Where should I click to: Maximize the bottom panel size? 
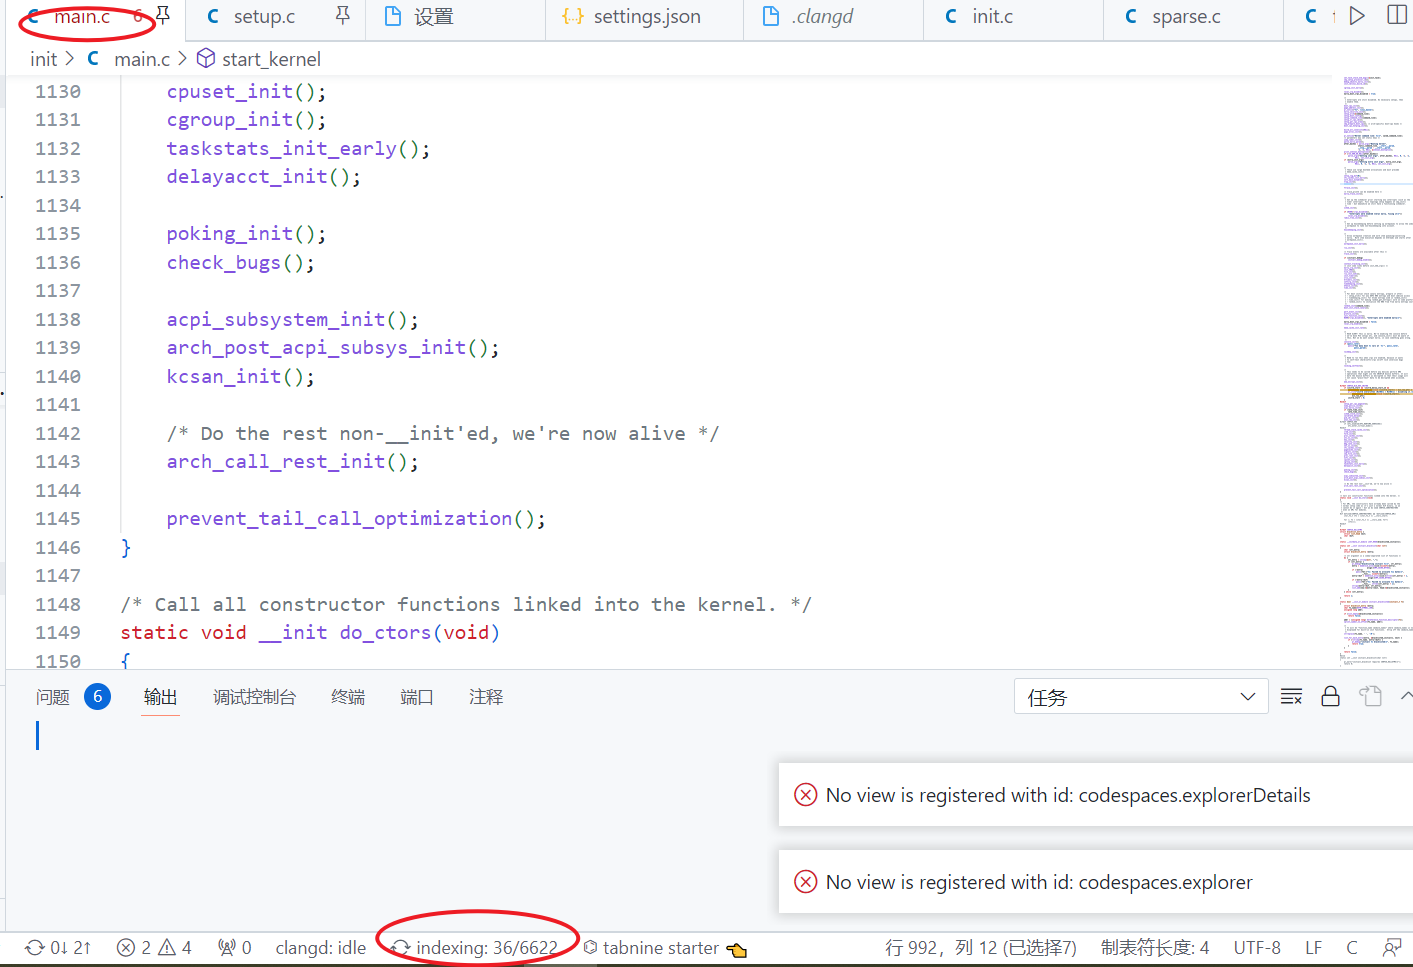(1406, 697)
